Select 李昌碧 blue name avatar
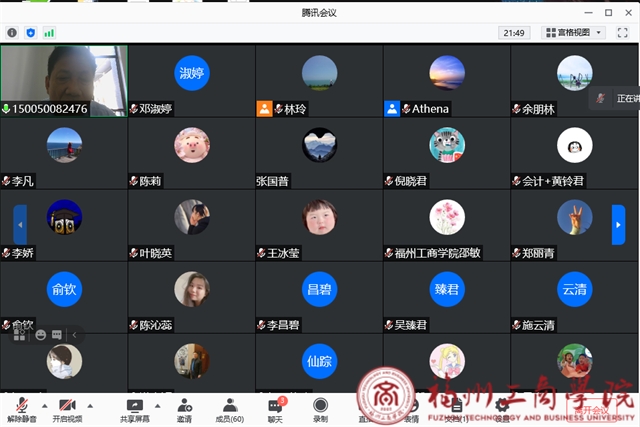 (320, 289)
